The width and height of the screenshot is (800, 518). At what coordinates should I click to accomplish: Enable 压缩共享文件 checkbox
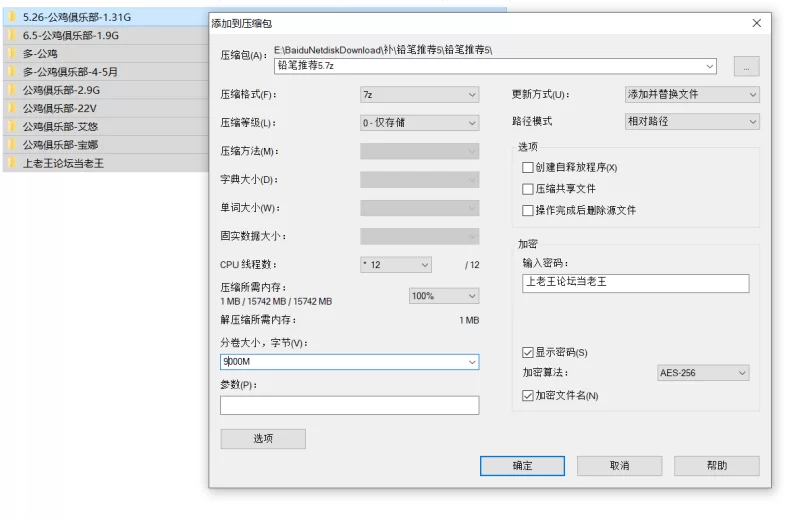pos(528,189)
